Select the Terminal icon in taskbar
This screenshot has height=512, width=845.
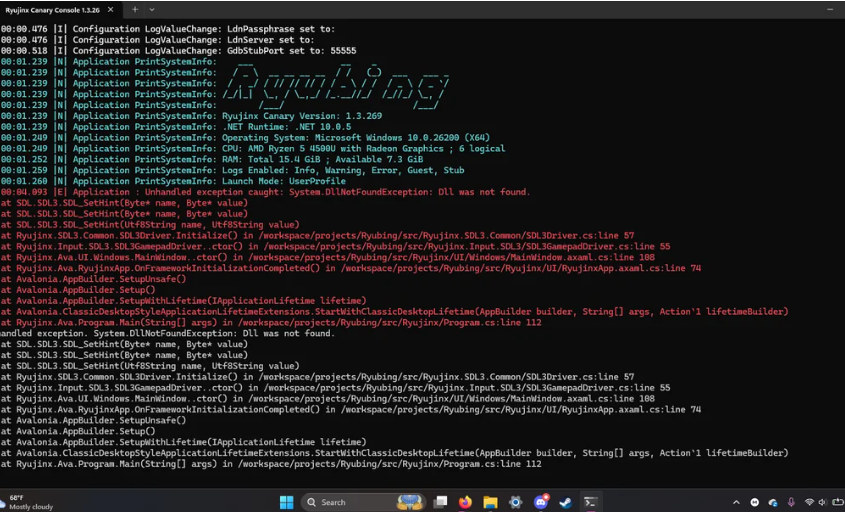pyautogui.click(x=590, y=502)
